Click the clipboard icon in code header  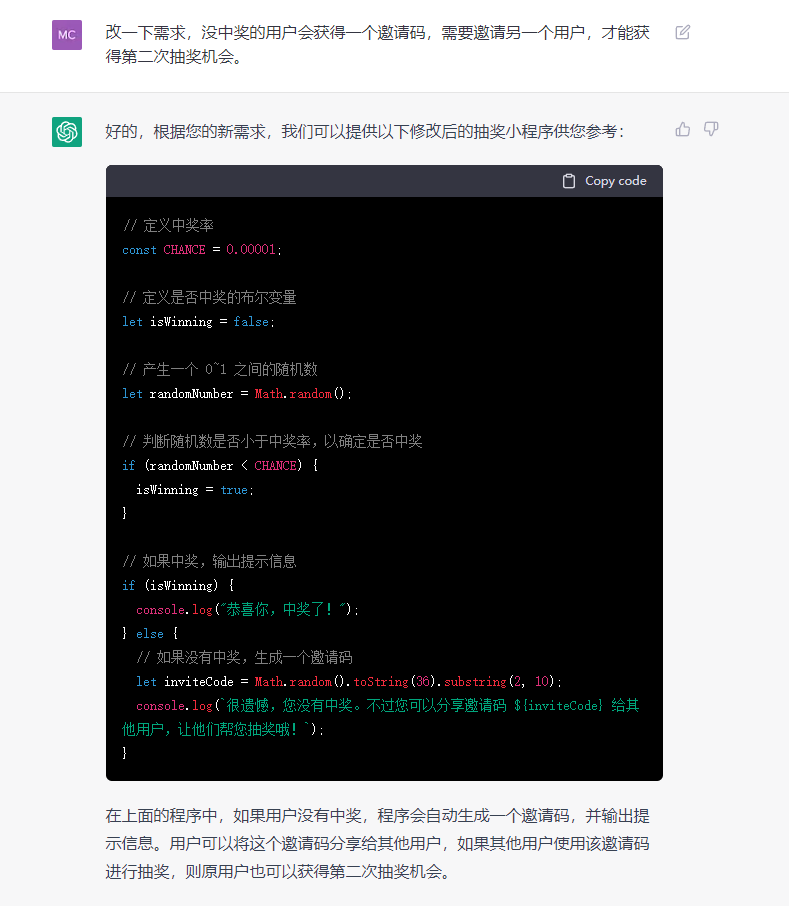[569, 181]
